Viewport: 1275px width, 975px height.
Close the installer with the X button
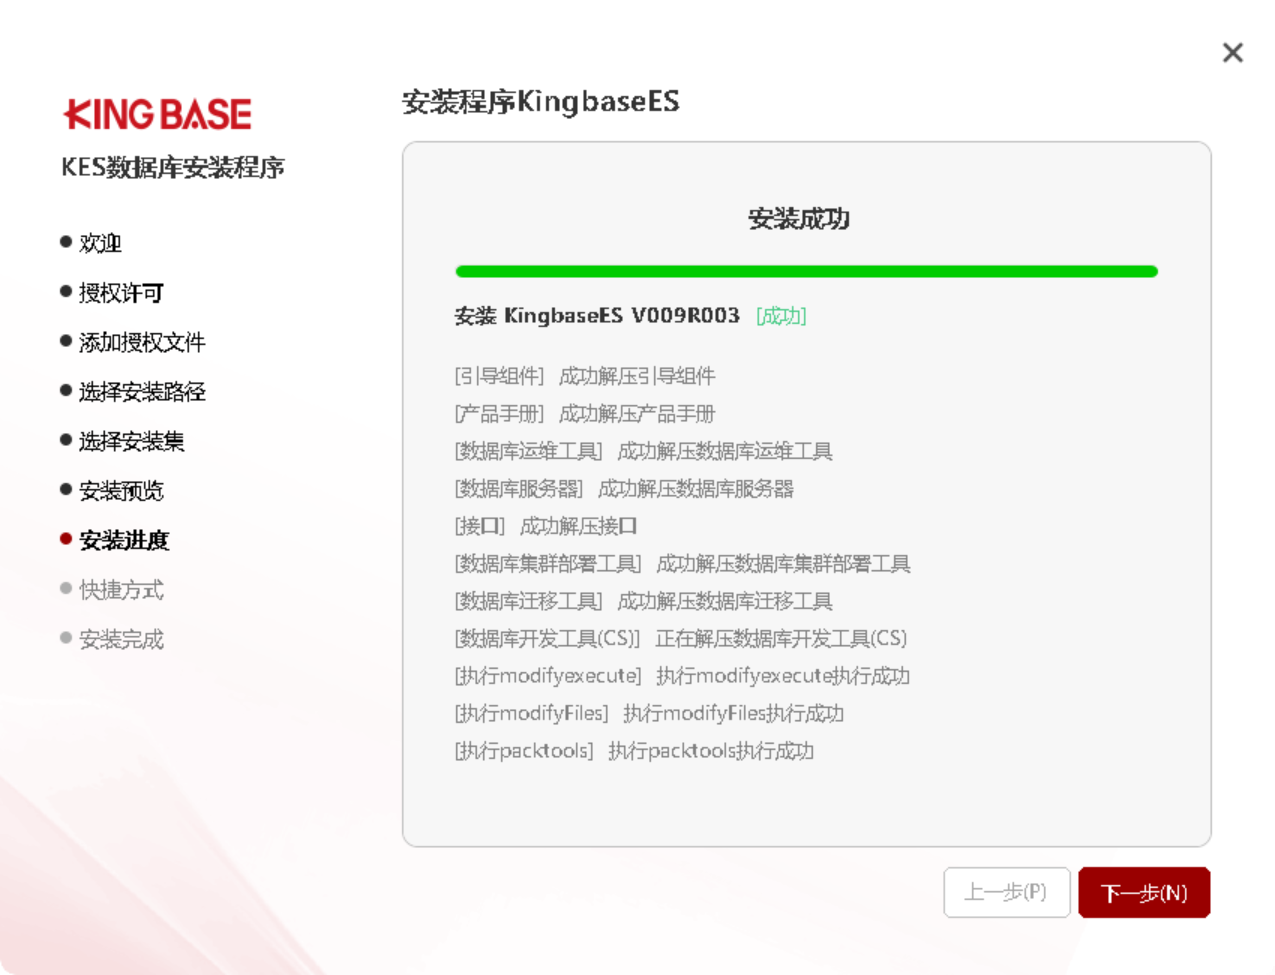1232,53
